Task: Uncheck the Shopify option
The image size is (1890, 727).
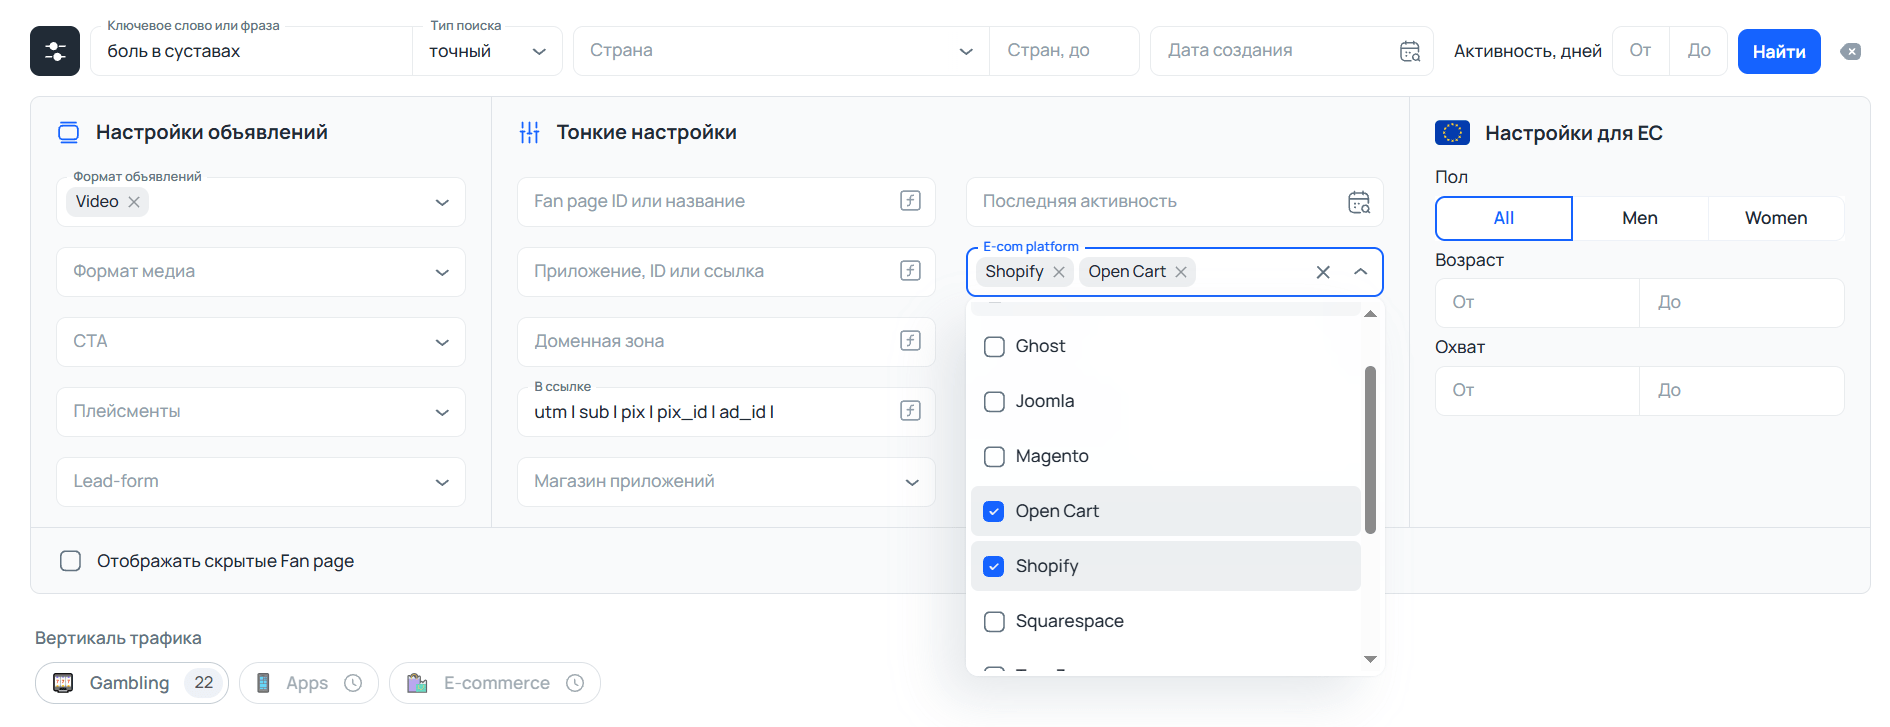Action: tap(994, 567)
